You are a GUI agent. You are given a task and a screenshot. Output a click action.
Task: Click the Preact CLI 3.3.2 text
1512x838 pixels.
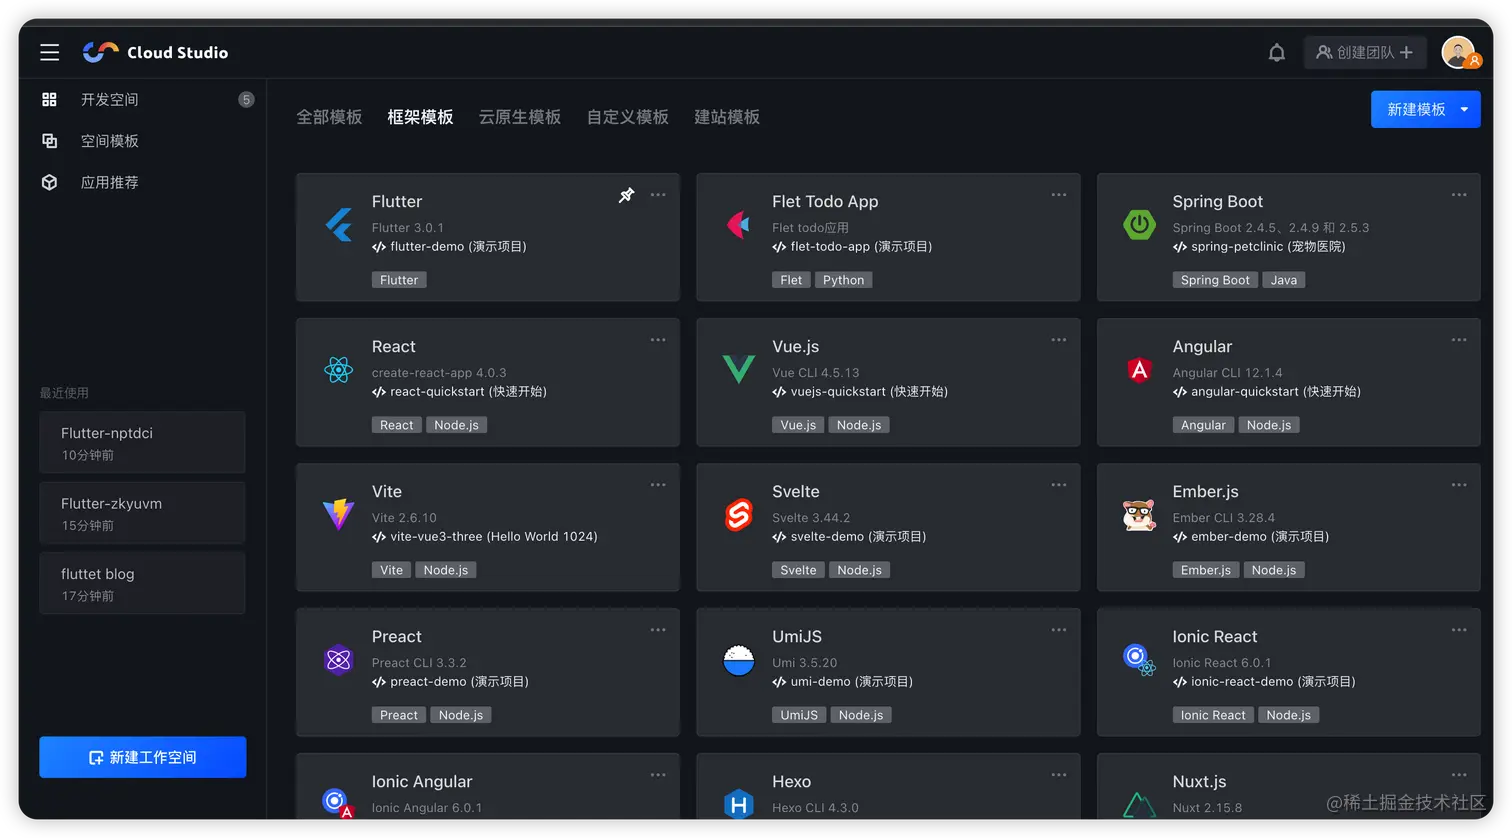point(419,663)
